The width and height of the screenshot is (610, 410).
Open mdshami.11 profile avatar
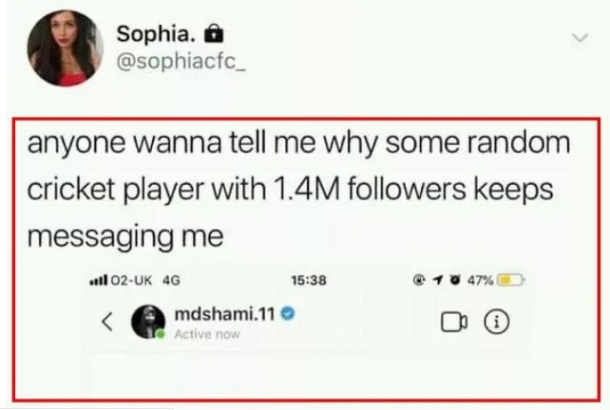pyautogui.click(x=146, y=322)
